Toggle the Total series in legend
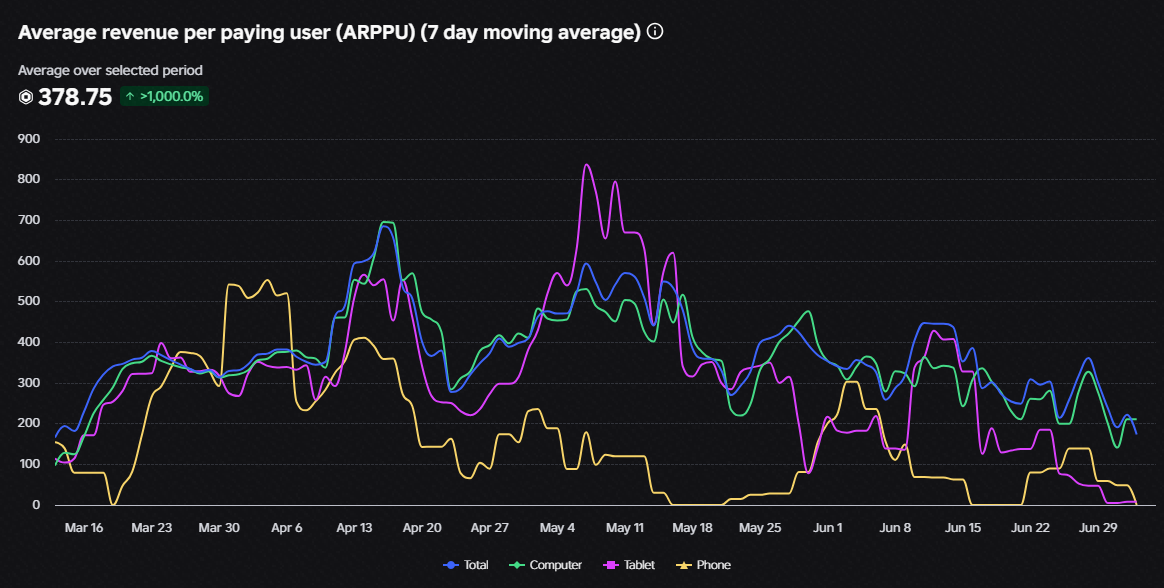This screenshot has height=588, width=1164. (466, 565)
